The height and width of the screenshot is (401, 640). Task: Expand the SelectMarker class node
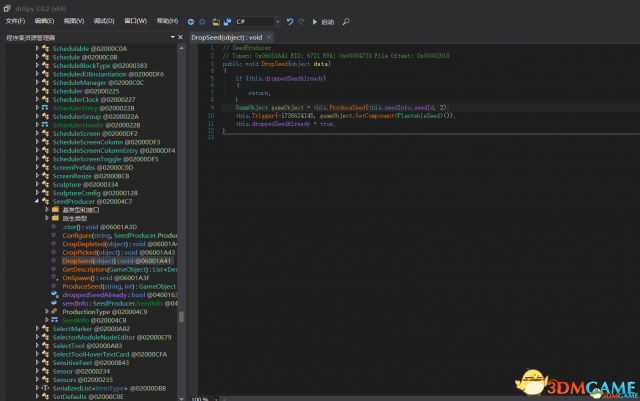click(37, 328)
